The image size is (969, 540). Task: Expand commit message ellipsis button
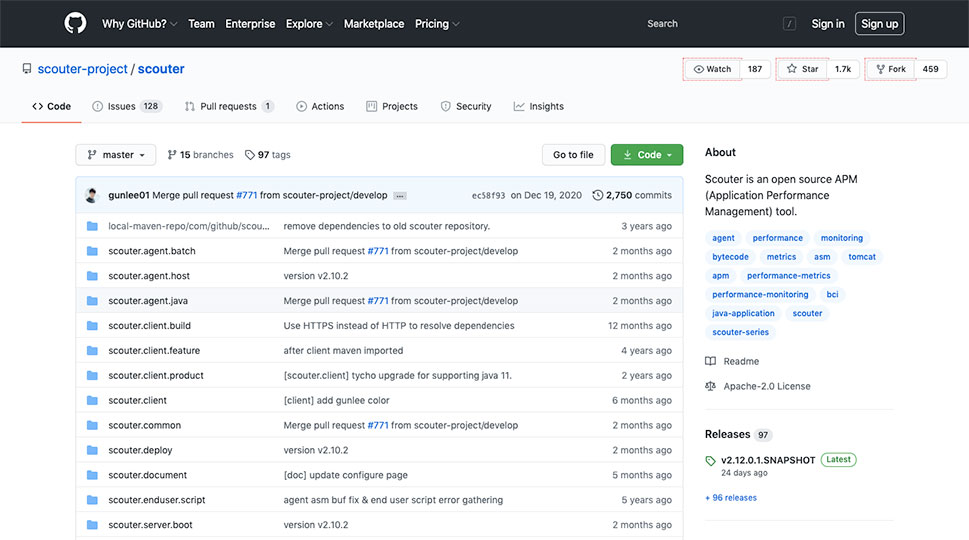(x=400, y=196)
